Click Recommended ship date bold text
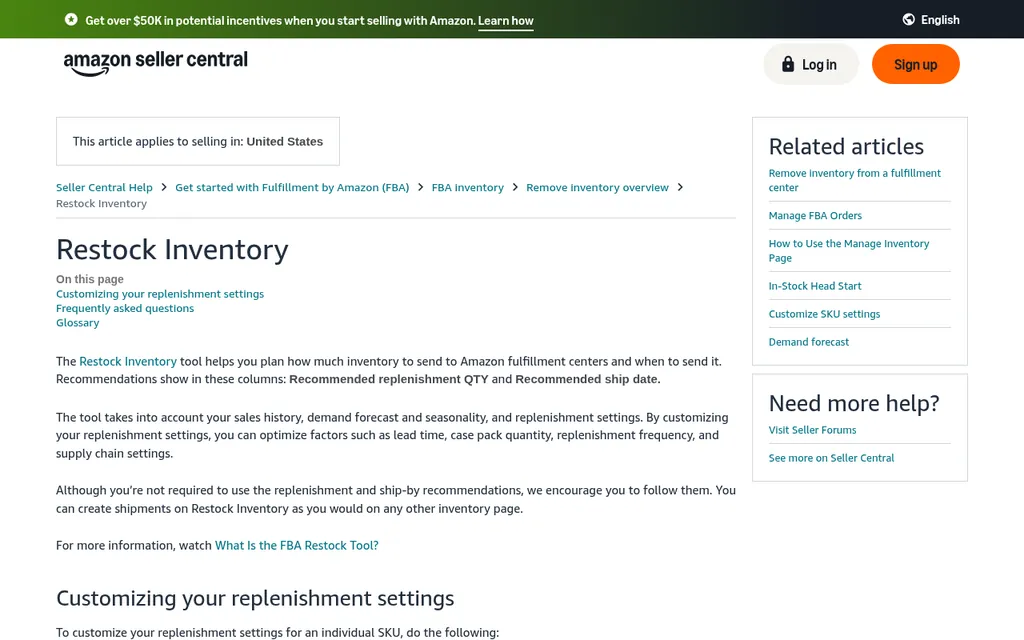This screenshot has height=640, width=1024. (x=588, y=379)
